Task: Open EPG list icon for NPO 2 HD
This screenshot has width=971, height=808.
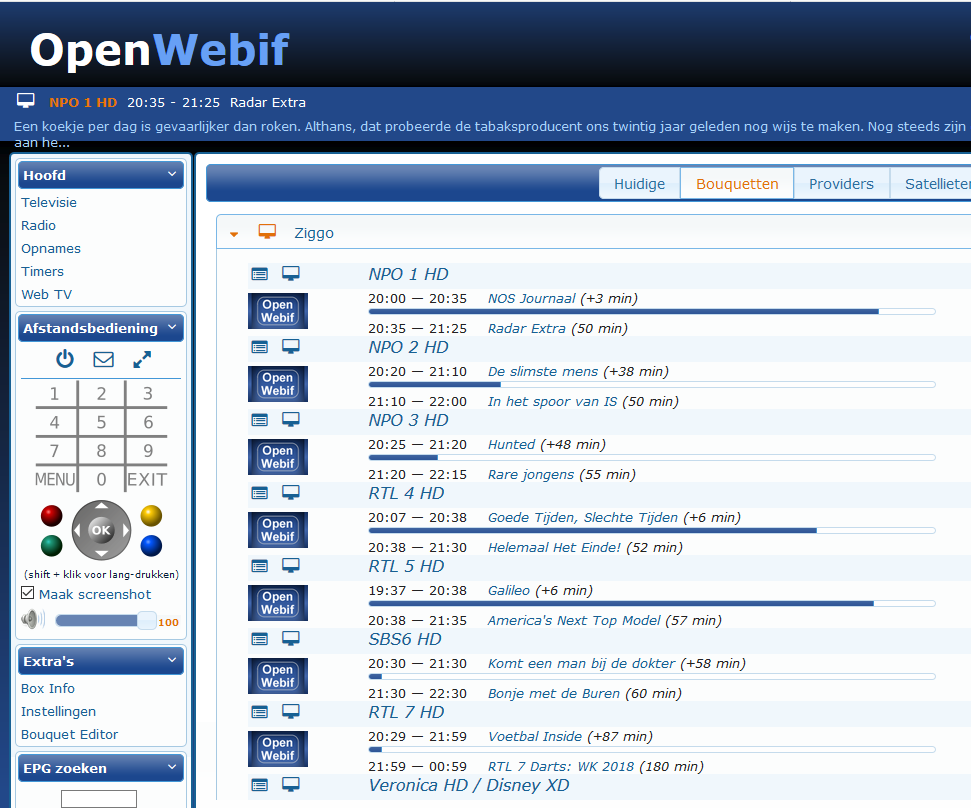Action: coord(259,347)
